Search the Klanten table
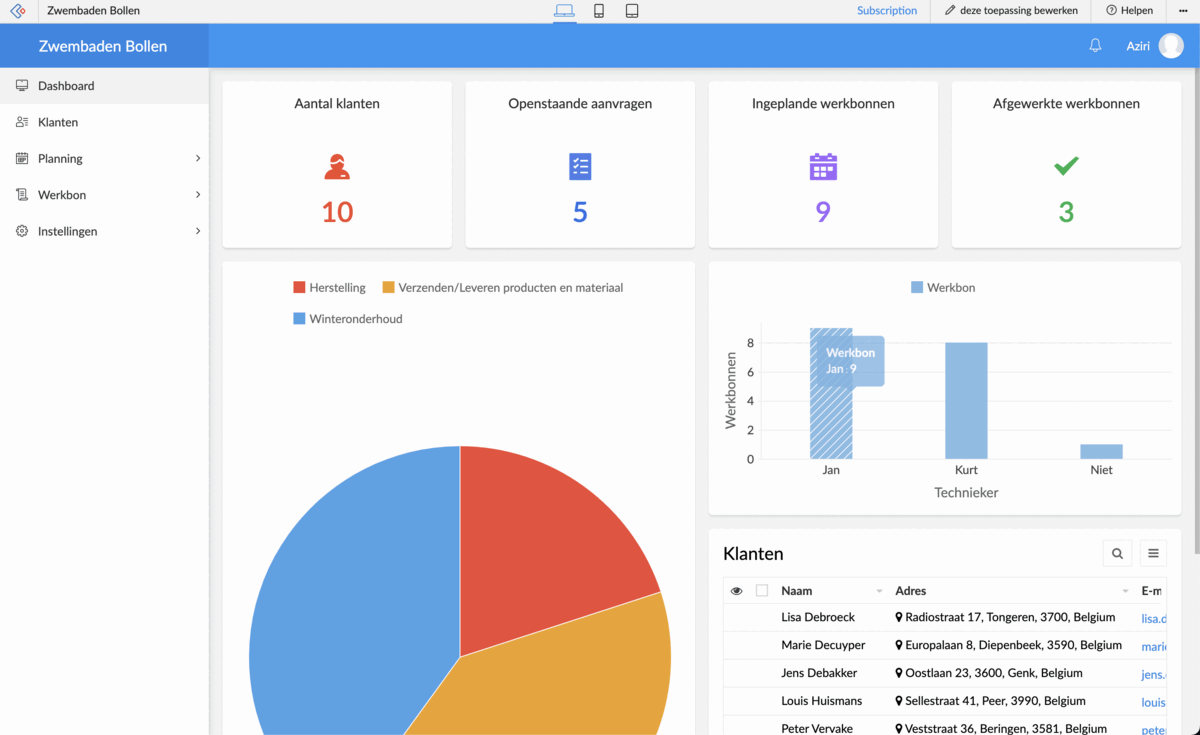 pyautogui.click(x=1117, y=554)
